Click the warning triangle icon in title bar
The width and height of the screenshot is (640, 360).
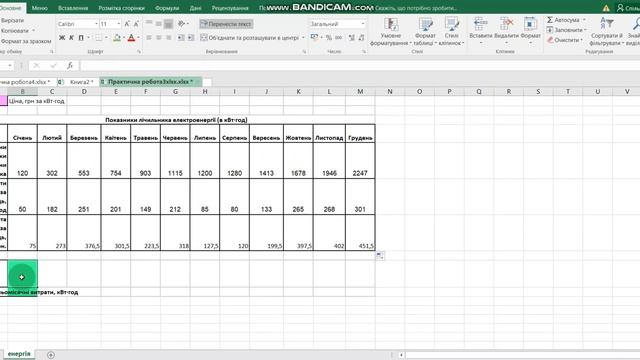point(606,8)
